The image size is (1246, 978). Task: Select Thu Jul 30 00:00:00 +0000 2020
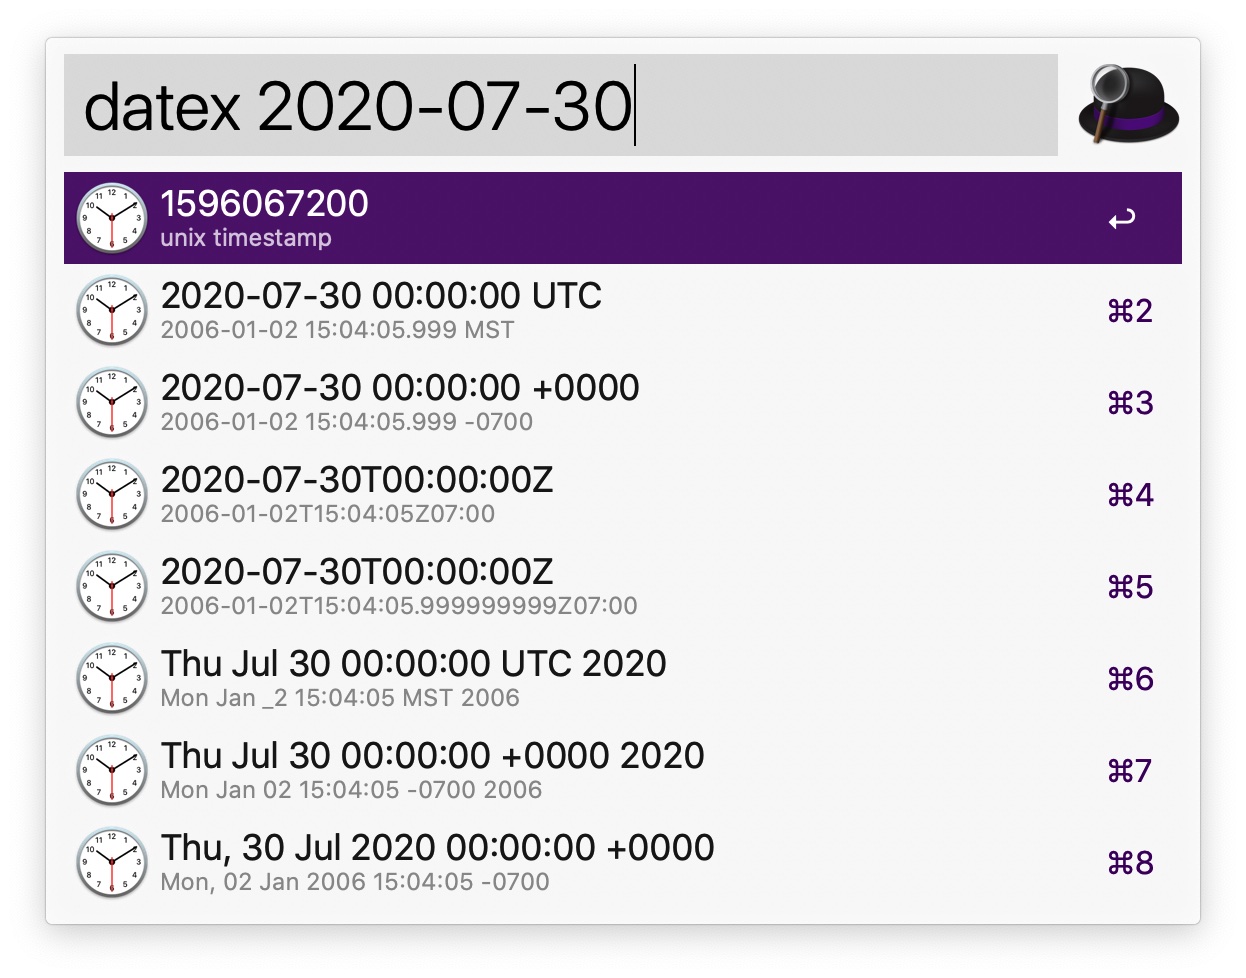[623, 770]
